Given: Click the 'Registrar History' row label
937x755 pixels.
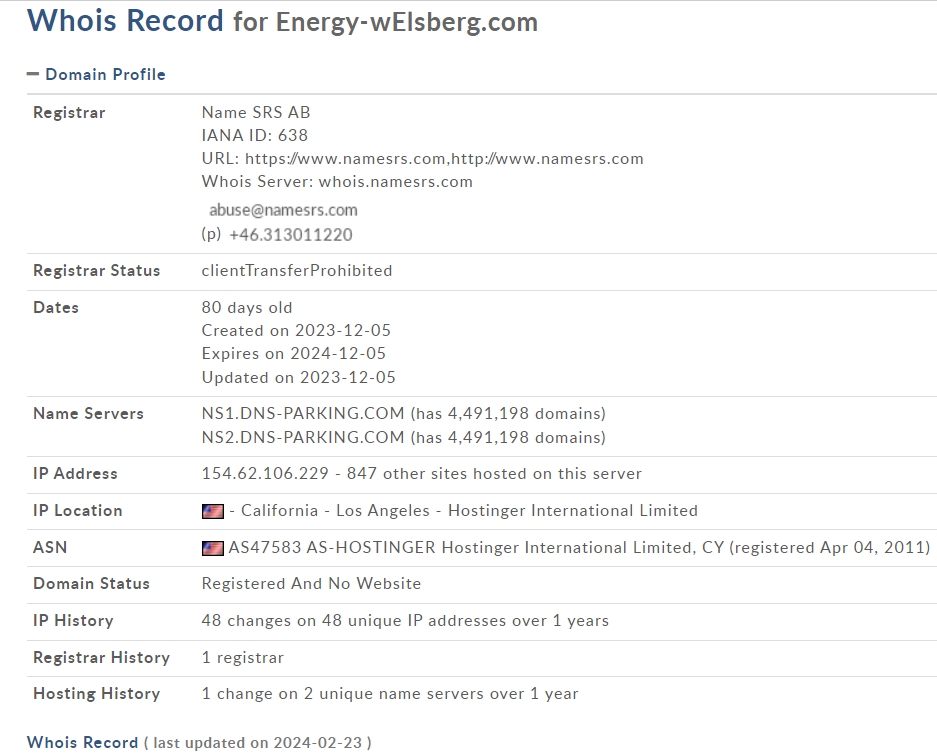Looking at the screenshot, I should pyautogui.click(x=102, y=658).
